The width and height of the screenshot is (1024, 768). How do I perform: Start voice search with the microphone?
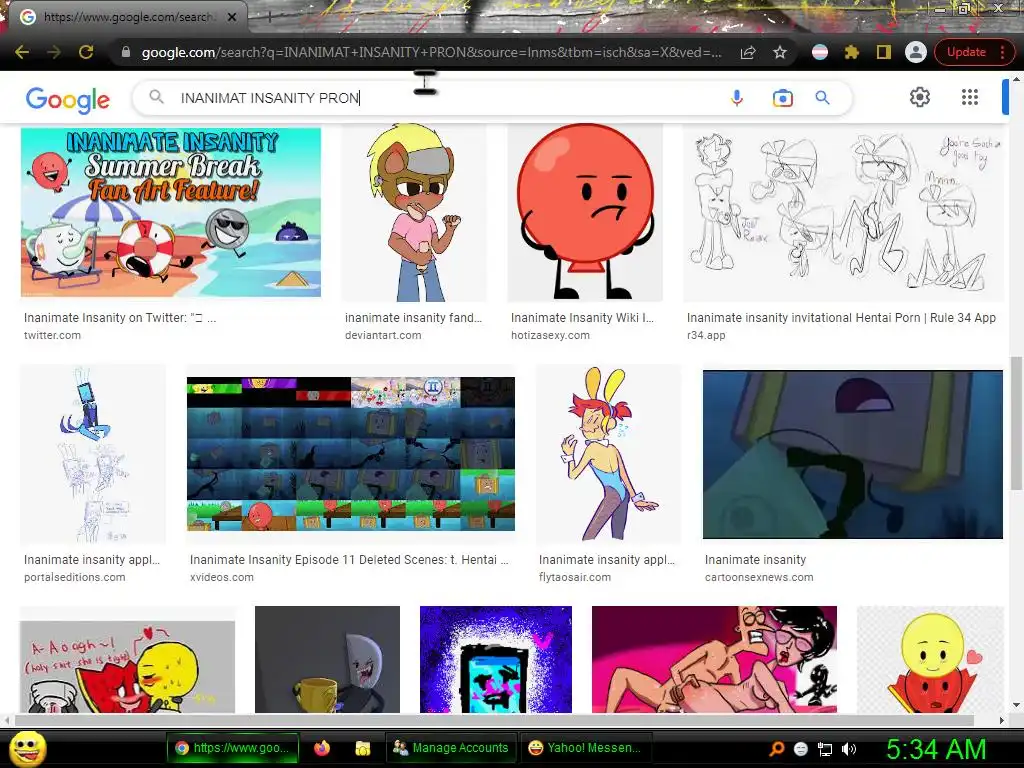737,98
